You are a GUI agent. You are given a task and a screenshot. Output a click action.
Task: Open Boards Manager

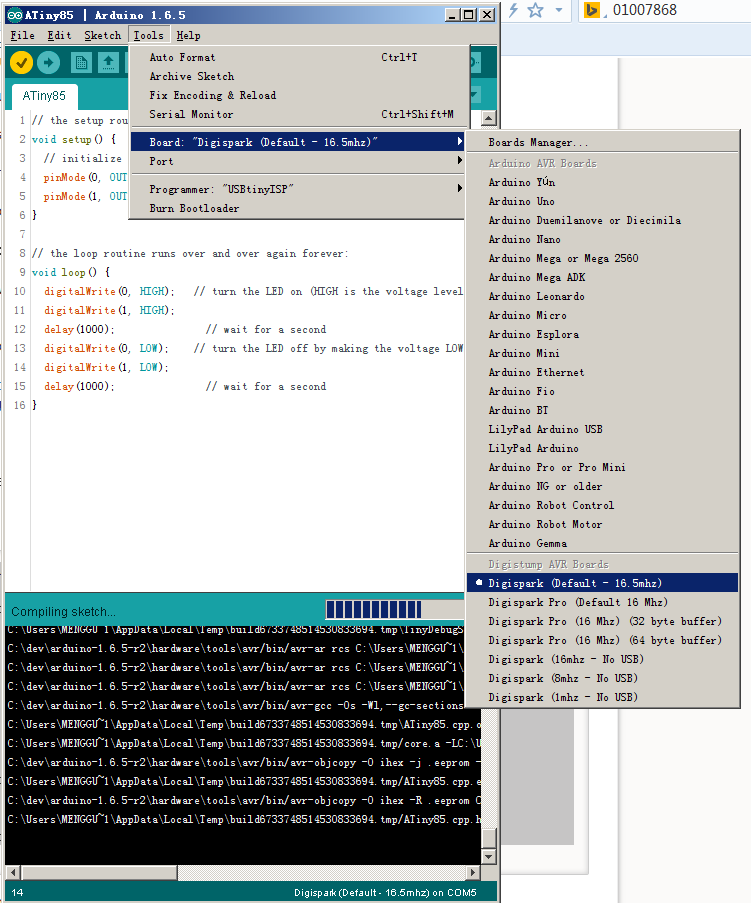(602, 142)
